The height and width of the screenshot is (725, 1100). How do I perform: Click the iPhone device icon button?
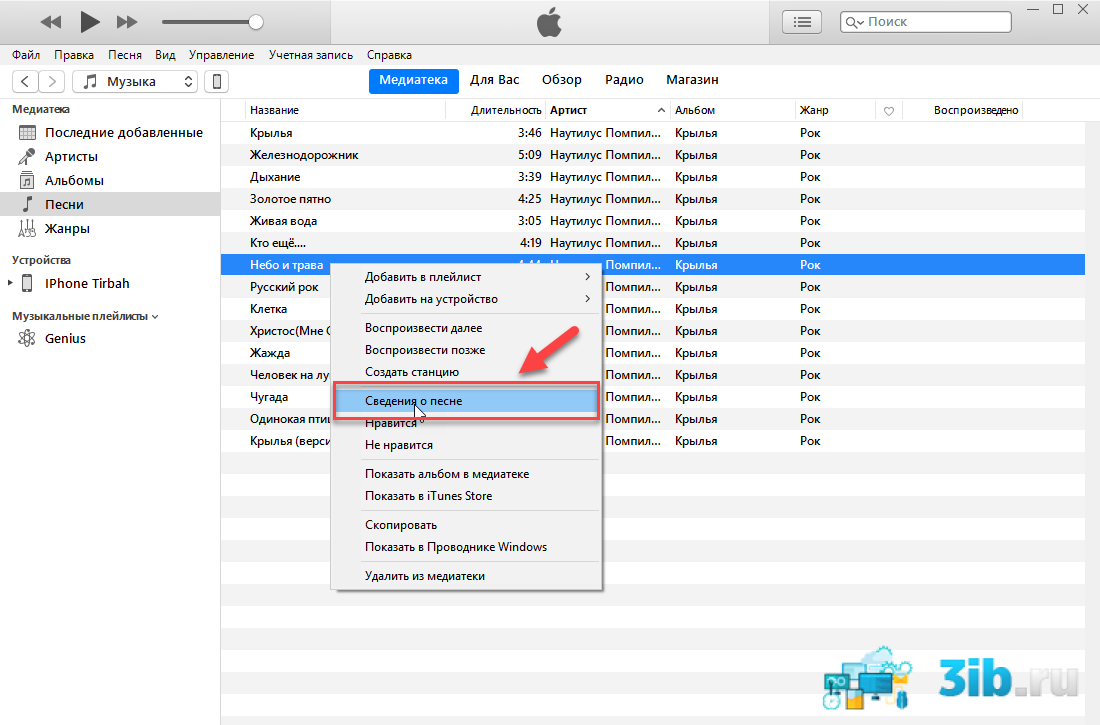tap(217, 81)
